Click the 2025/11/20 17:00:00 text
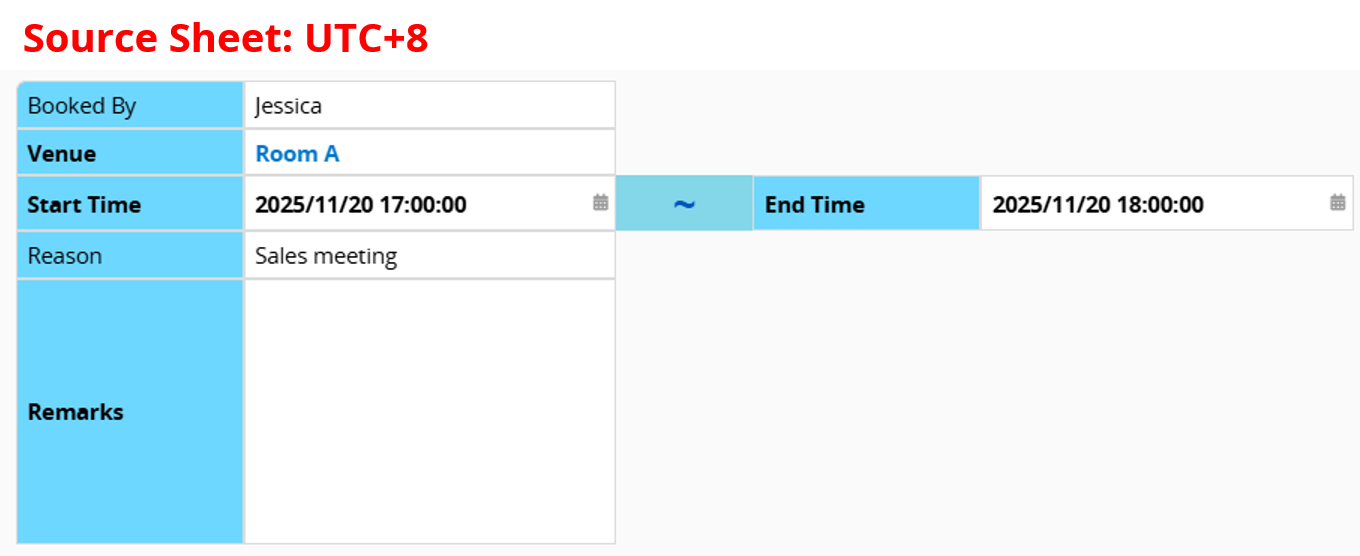This screenshot has height=556, width=1360. pos(361,205)
